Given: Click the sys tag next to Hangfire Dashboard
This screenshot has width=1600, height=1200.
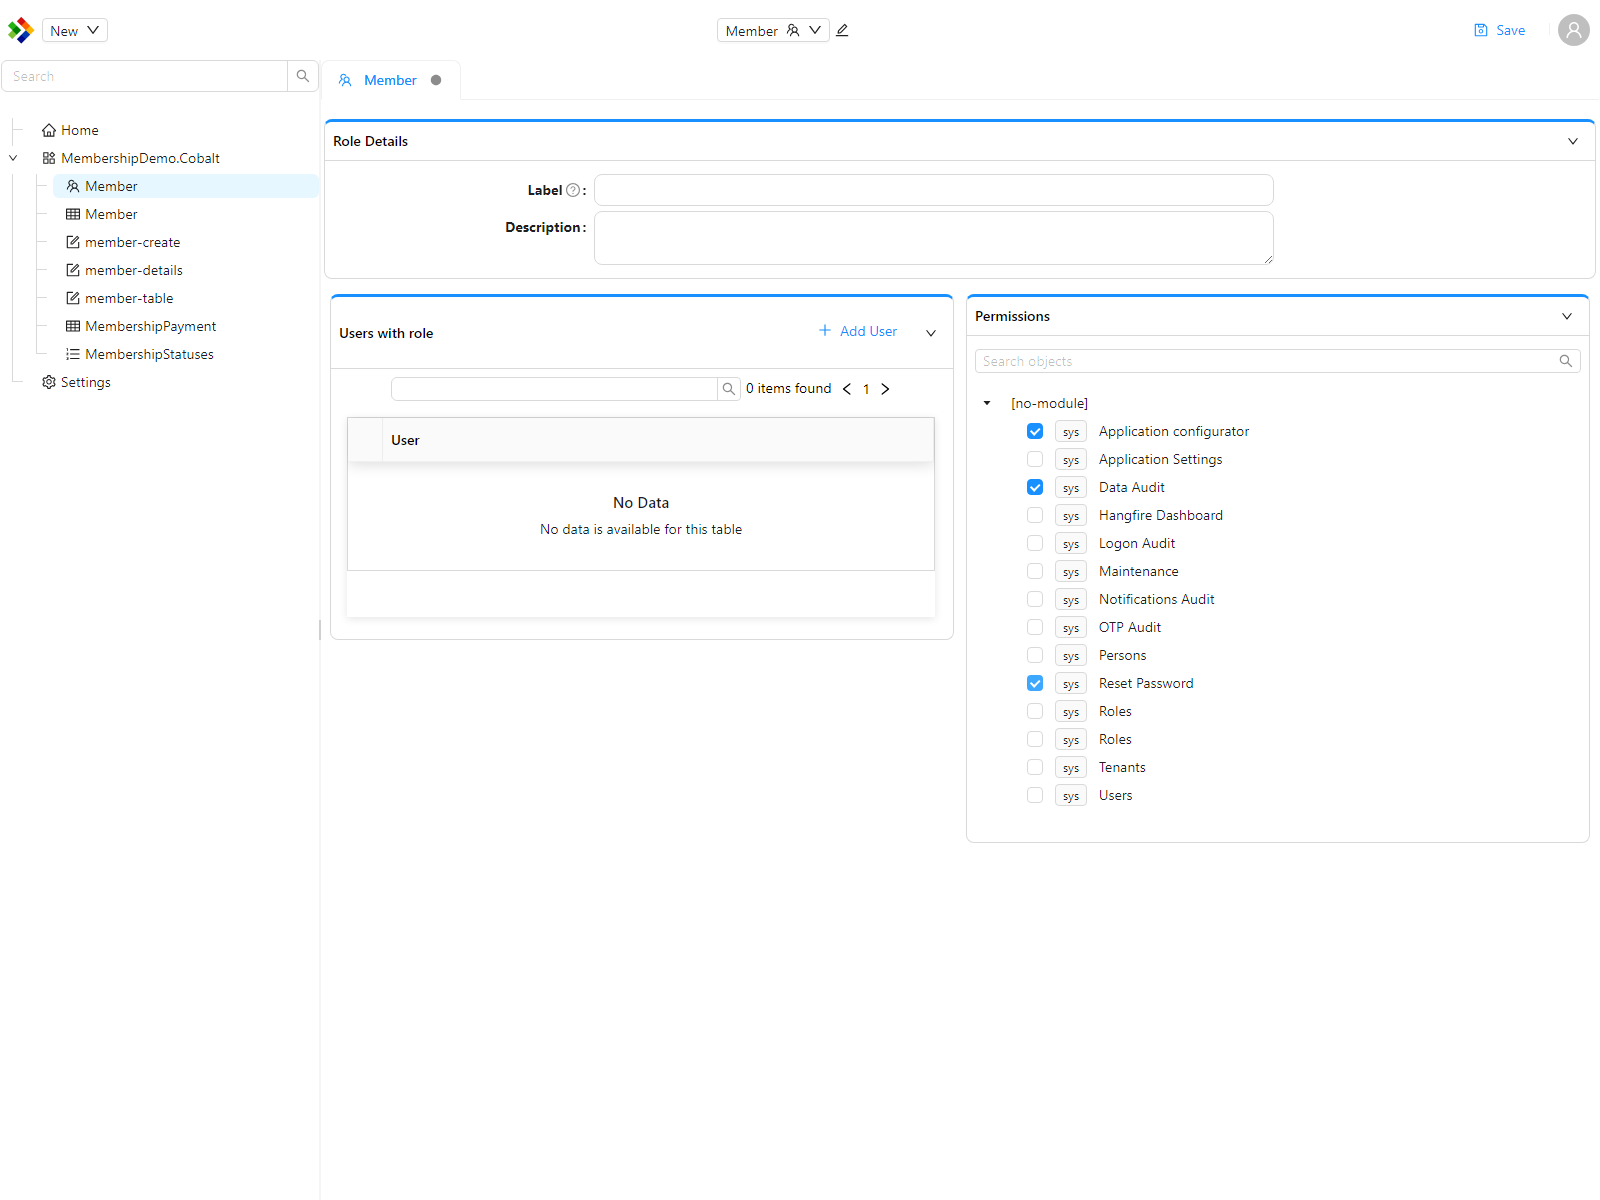Looking at the screenshot, I should pyautogui.click(x=1071, y=516).
